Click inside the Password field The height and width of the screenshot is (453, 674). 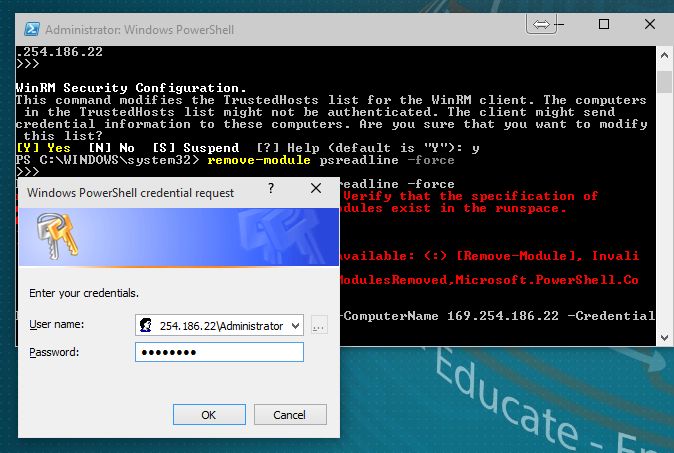(219, 352)
